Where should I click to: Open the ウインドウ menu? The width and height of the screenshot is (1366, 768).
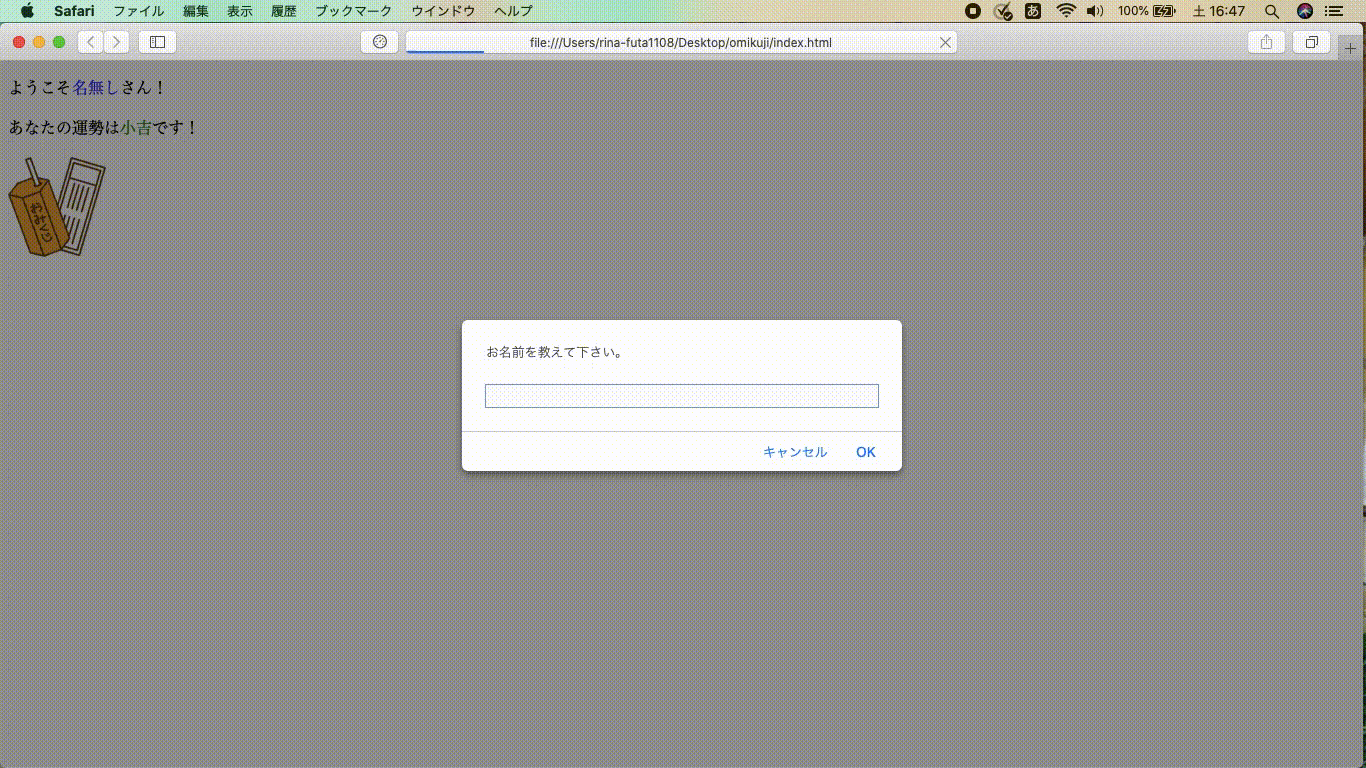click(443, 11)
